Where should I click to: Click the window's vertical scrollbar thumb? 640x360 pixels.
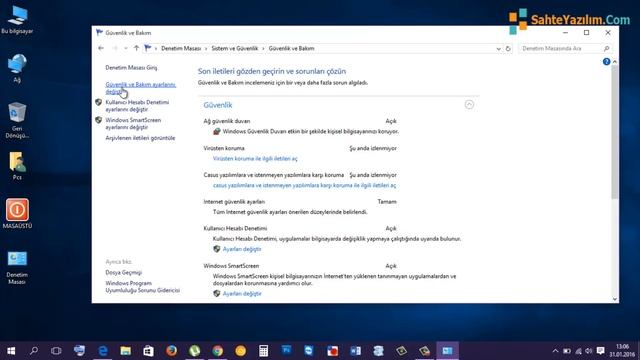[615, 131]
